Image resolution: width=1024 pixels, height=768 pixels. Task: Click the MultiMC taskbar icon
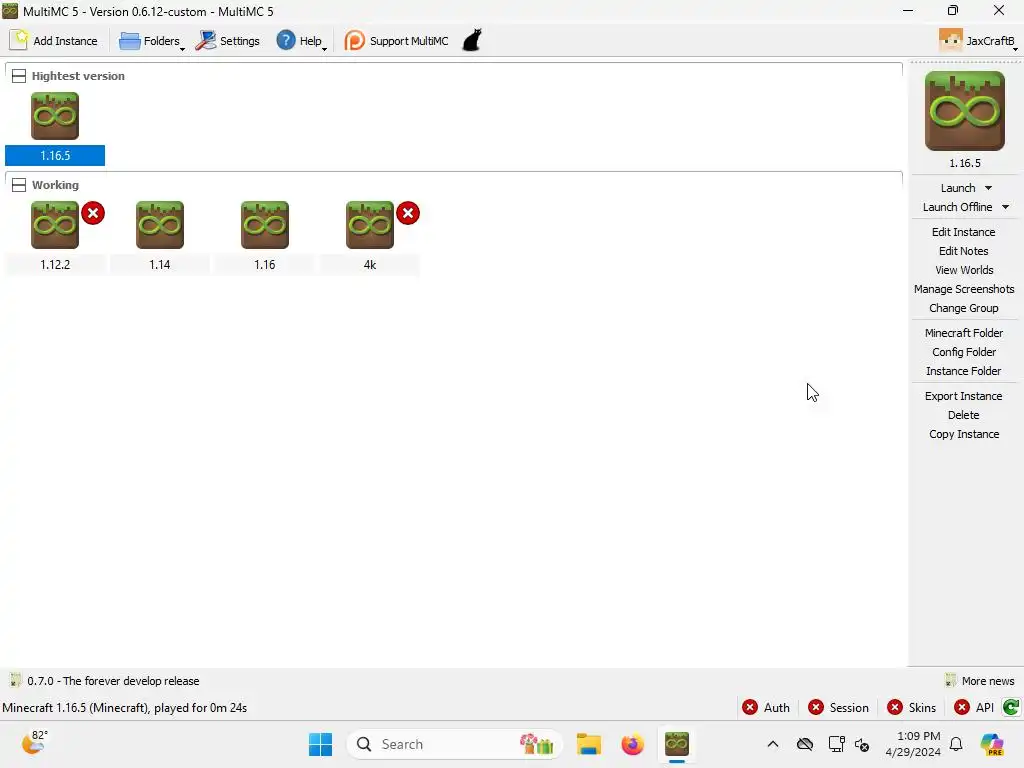pyautogui.click(x=677, y=744)
